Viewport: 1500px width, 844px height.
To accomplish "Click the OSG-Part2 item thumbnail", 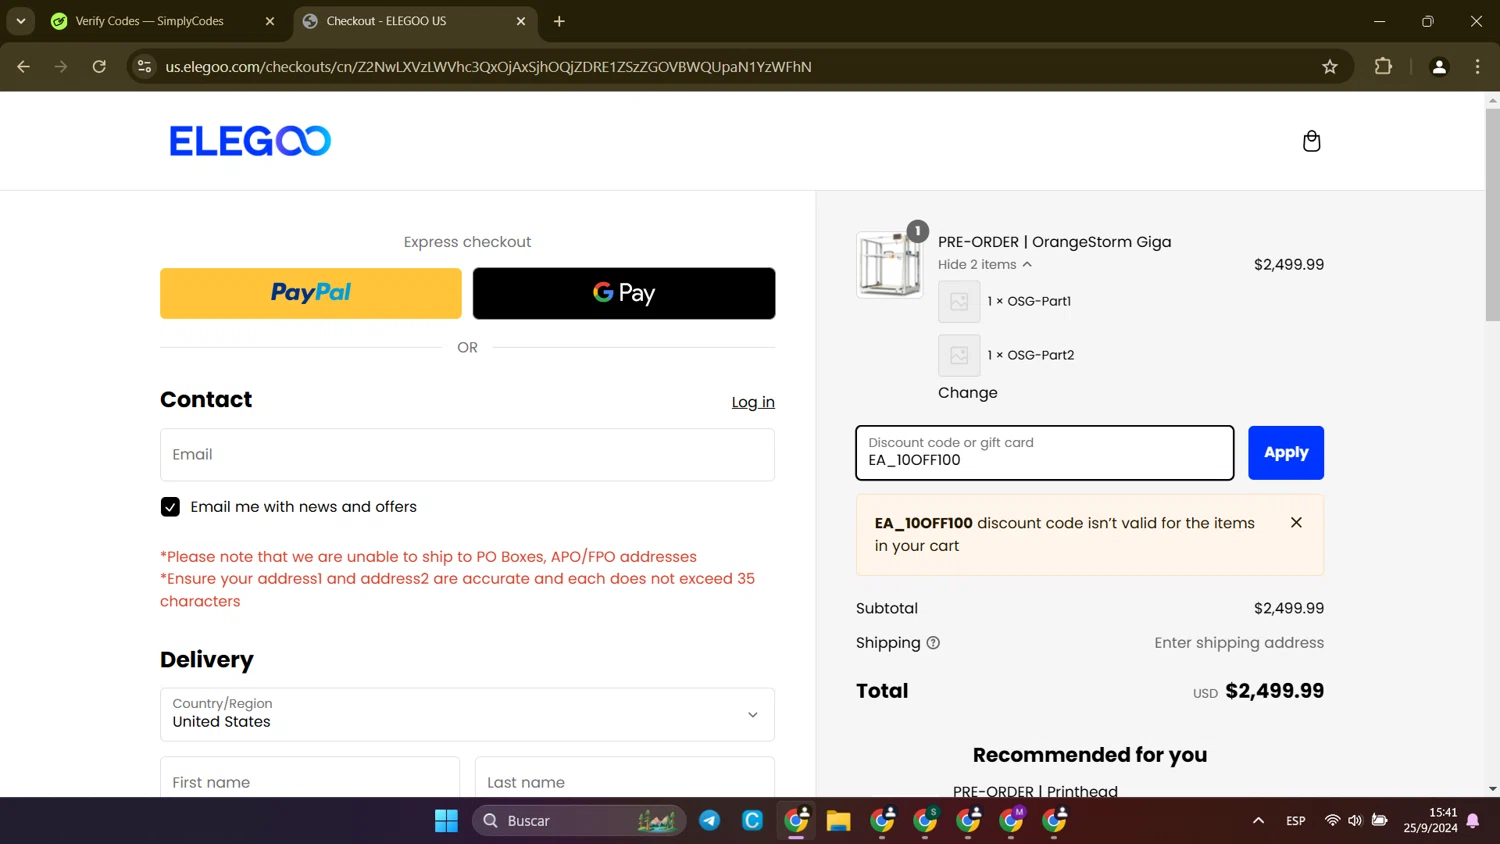I will [959, 355].
